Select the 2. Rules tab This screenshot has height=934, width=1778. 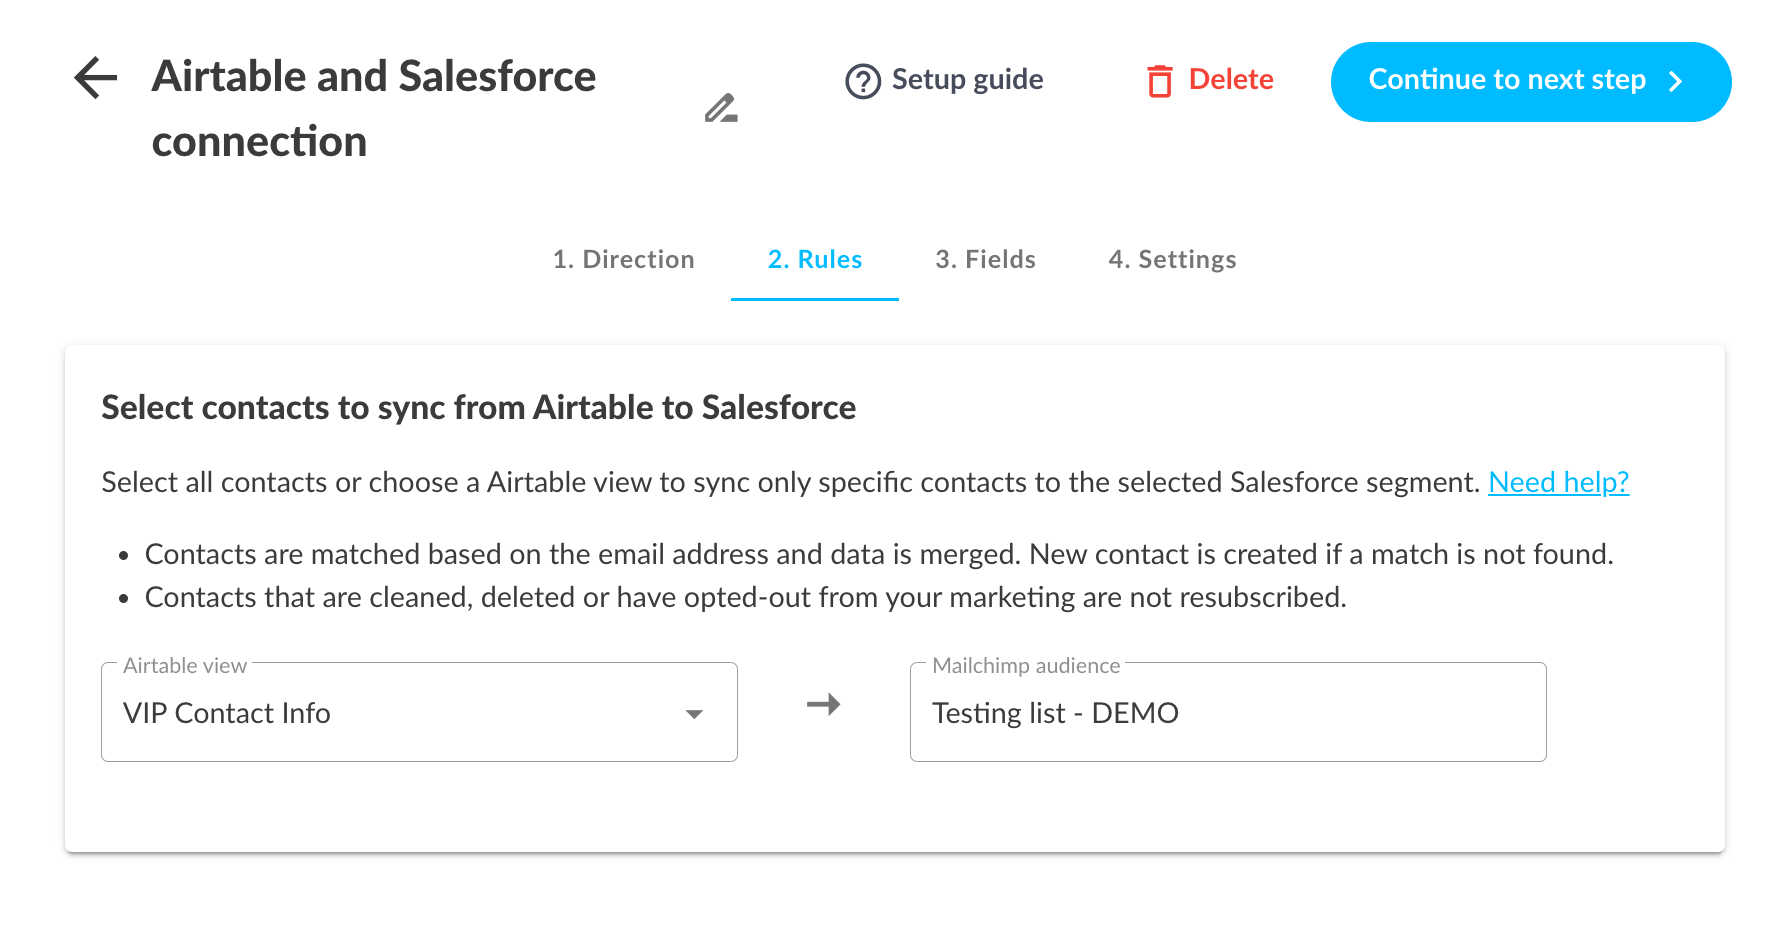click(x=814, y=260)
